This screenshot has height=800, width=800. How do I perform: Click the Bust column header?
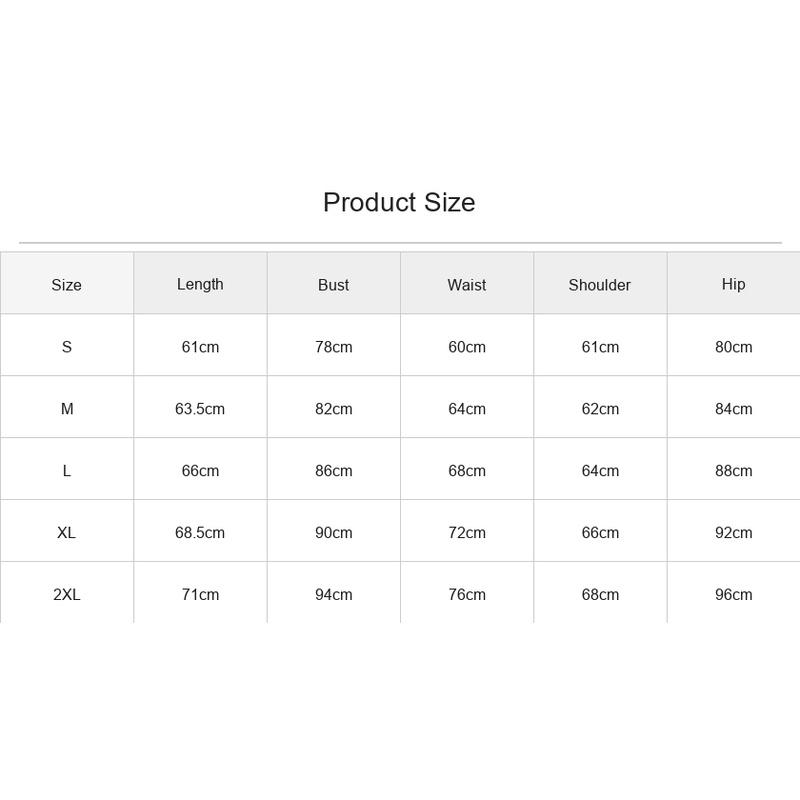coord(333,285)
